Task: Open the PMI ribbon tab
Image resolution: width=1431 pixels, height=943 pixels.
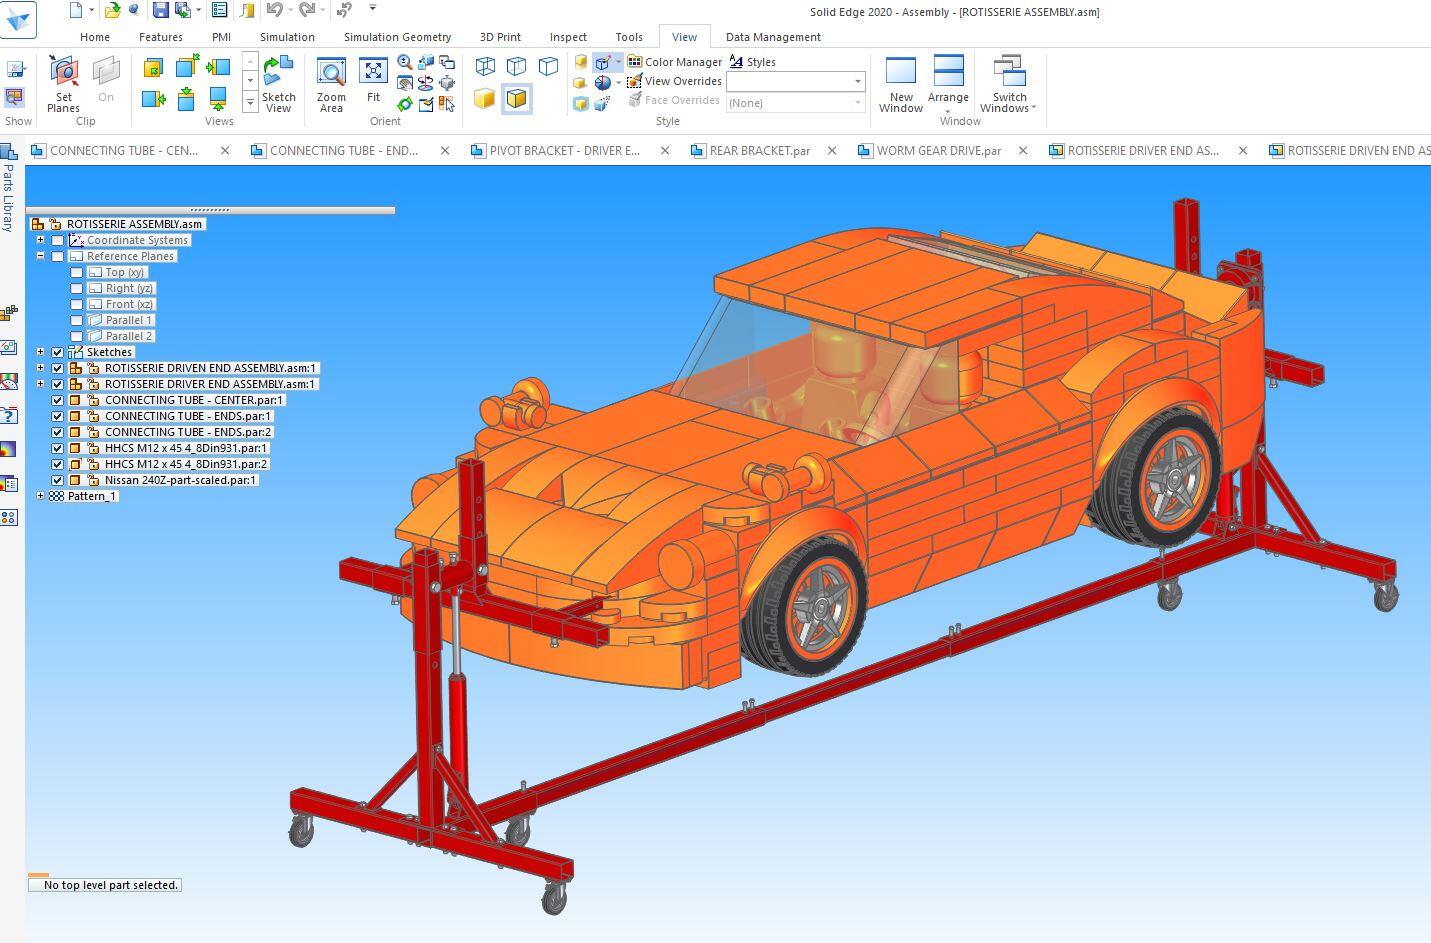Action: (x=221, y=37)
